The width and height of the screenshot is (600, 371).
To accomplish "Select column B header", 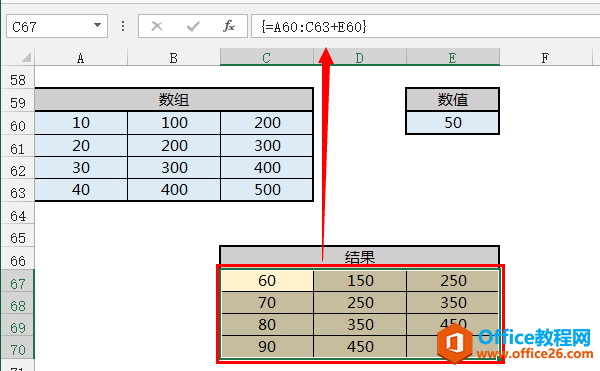I will pos(174,57).
